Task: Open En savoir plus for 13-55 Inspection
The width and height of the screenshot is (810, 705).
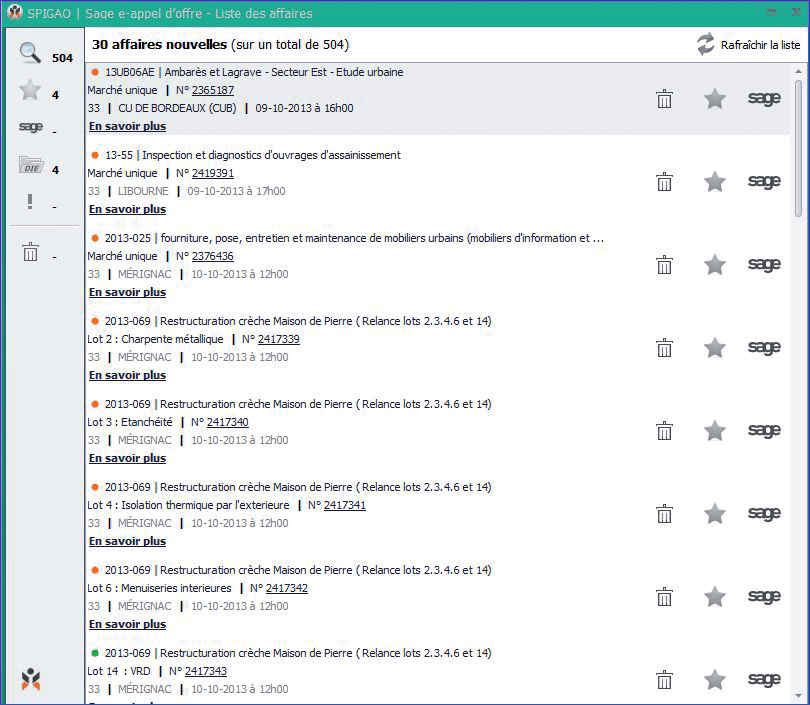Action: [128, 209]
